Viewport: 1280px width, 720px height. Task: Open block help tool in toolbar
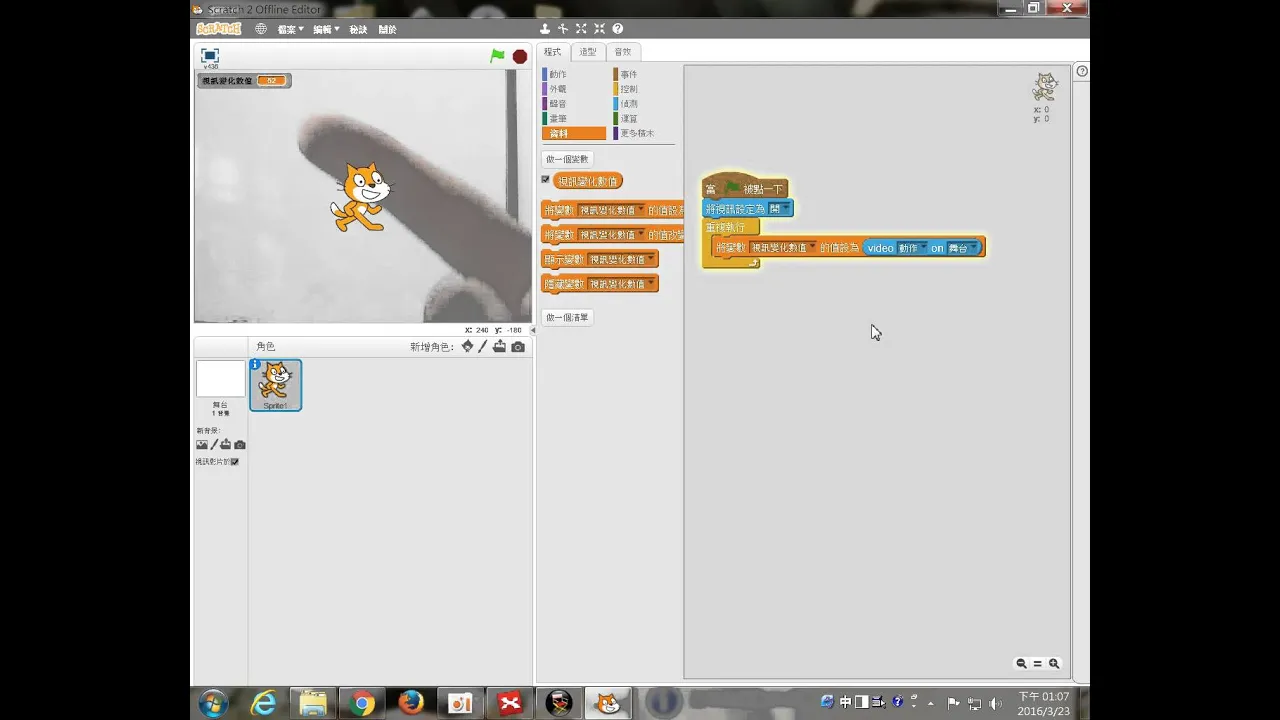tap(617, 29)
